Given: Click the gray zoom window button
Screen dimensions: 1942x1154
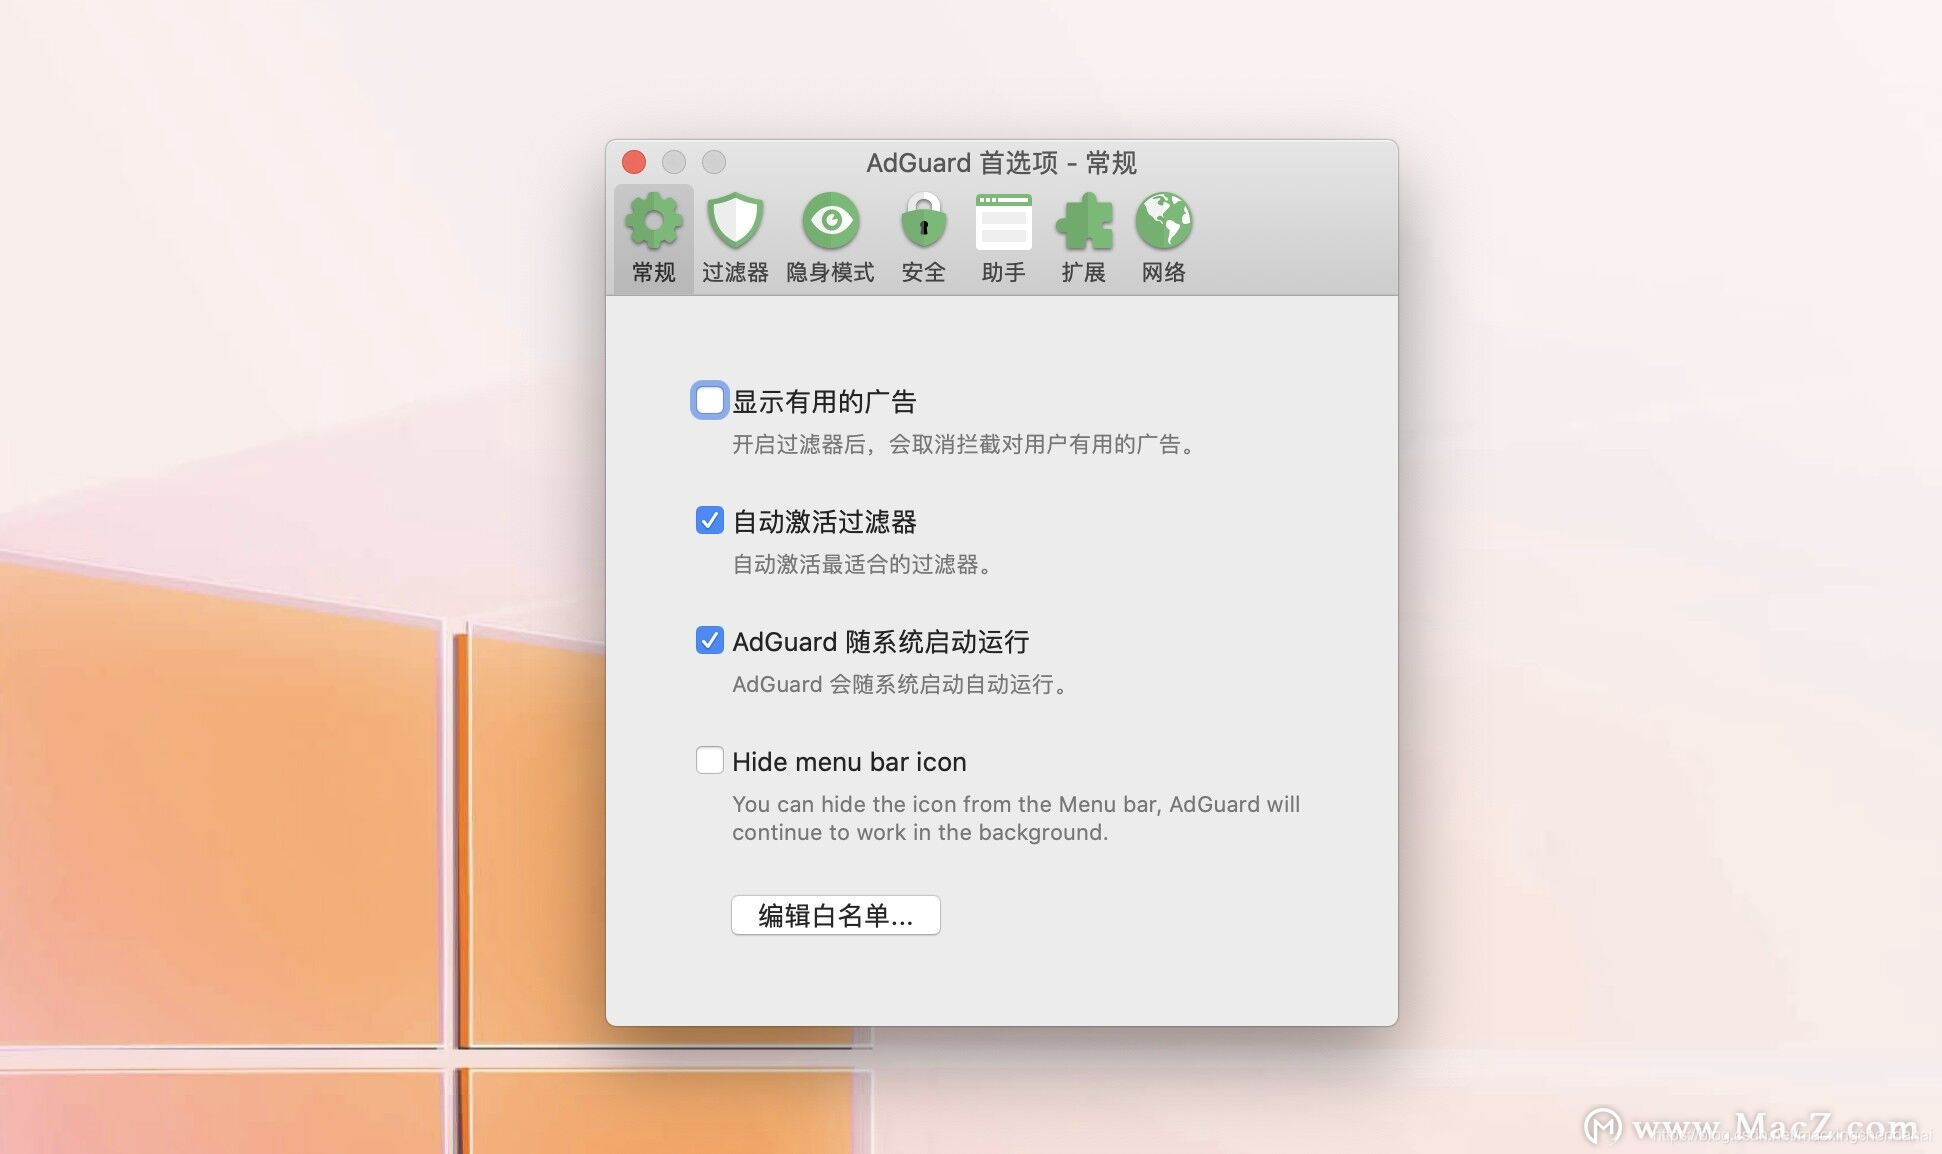Looking at the screenshot, I should click(714, 162).
